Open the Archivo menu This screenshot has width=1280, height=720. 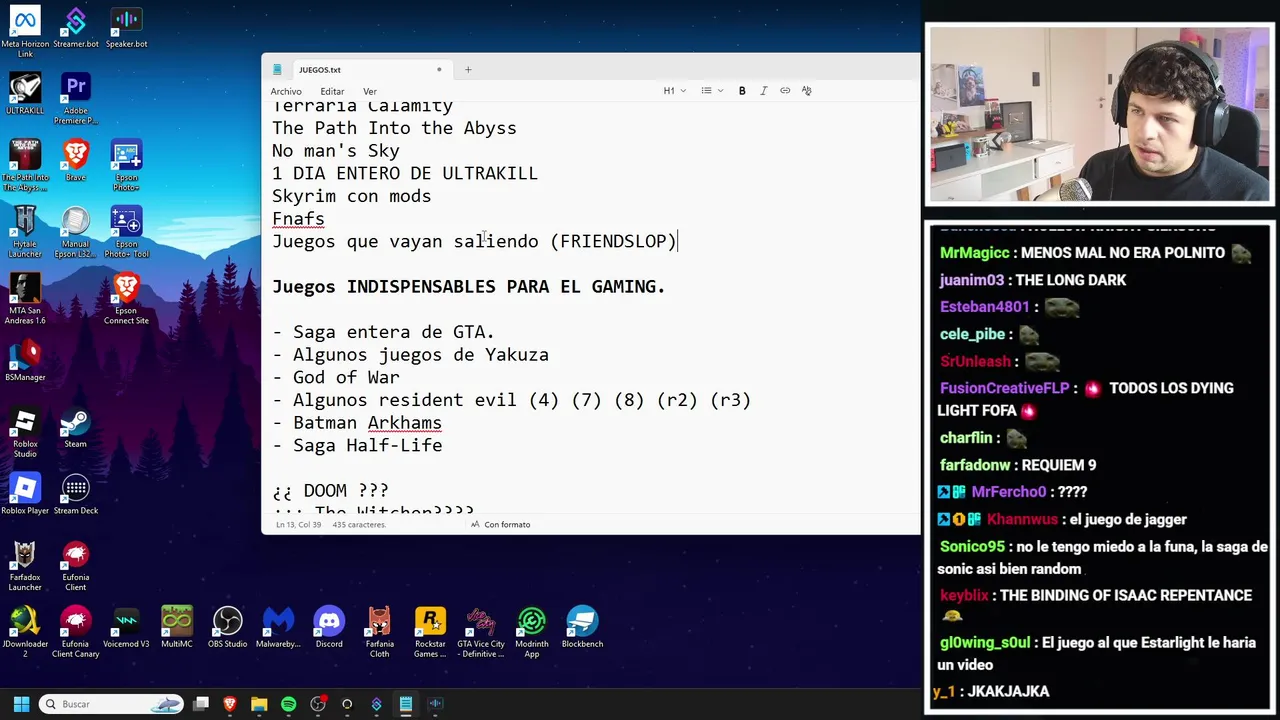pos(286,91)
